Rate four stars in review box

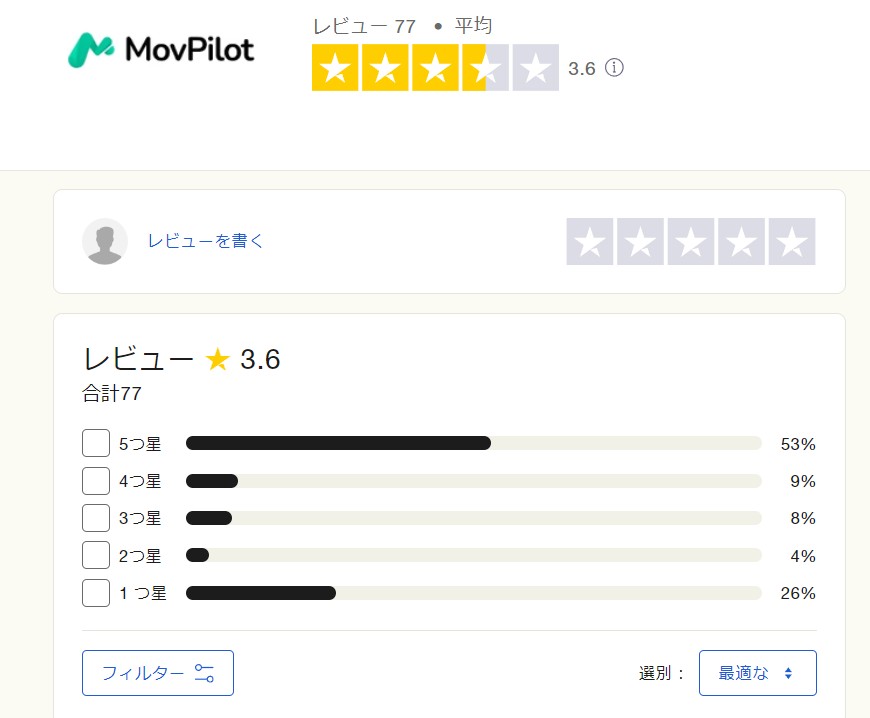[x=741, y=241]
